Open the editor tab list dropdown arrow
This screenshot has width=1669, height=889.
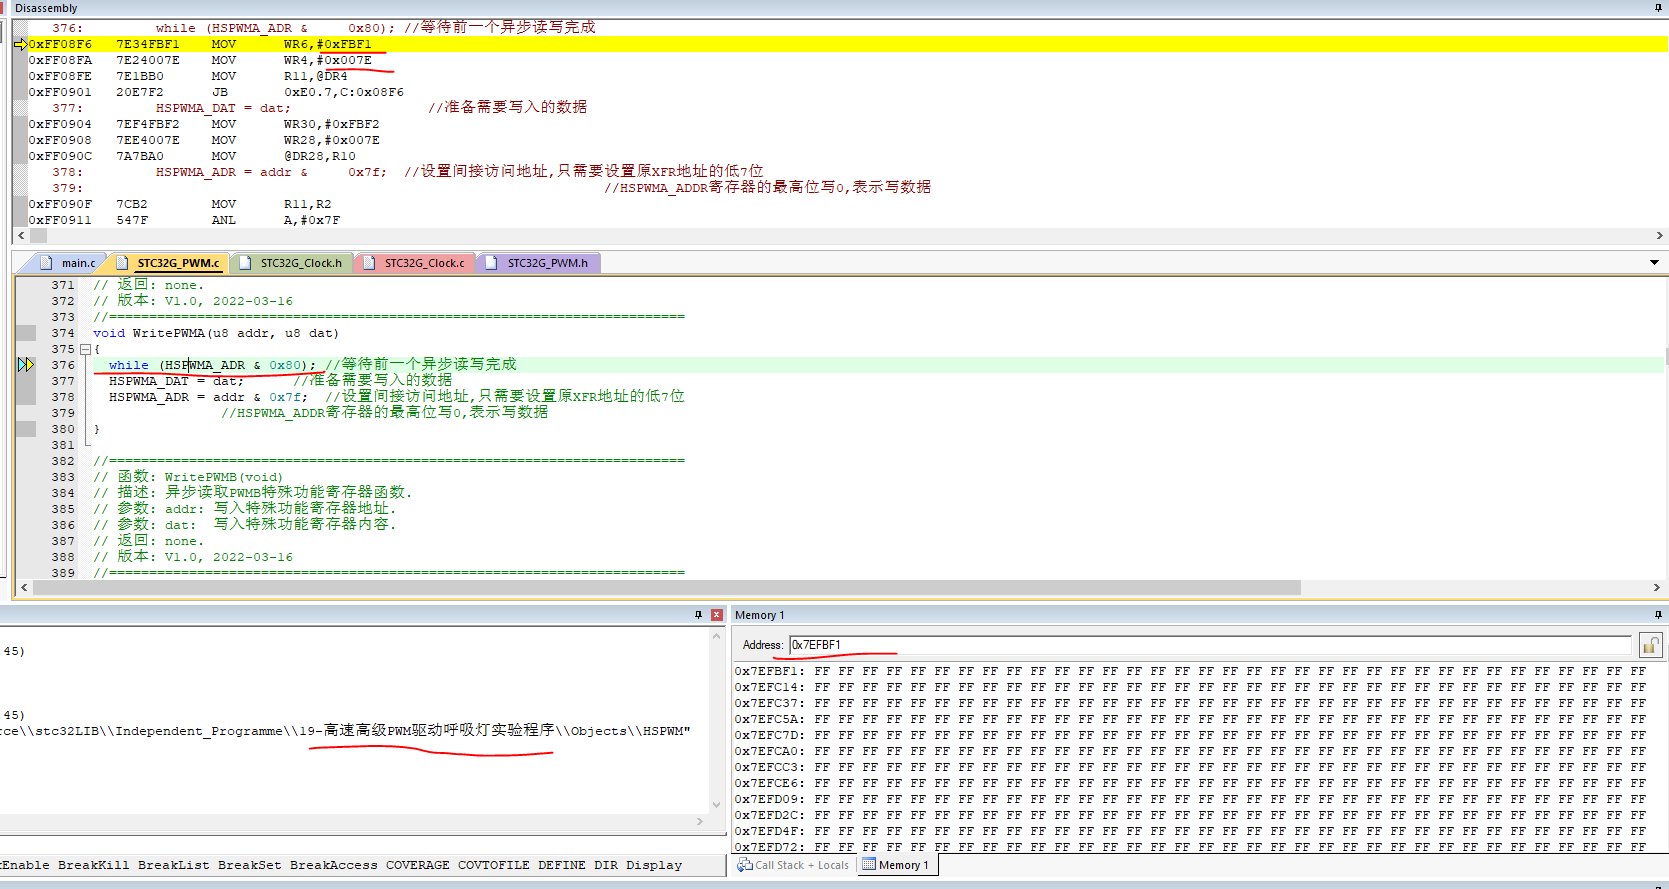(x=1654, y=263)
